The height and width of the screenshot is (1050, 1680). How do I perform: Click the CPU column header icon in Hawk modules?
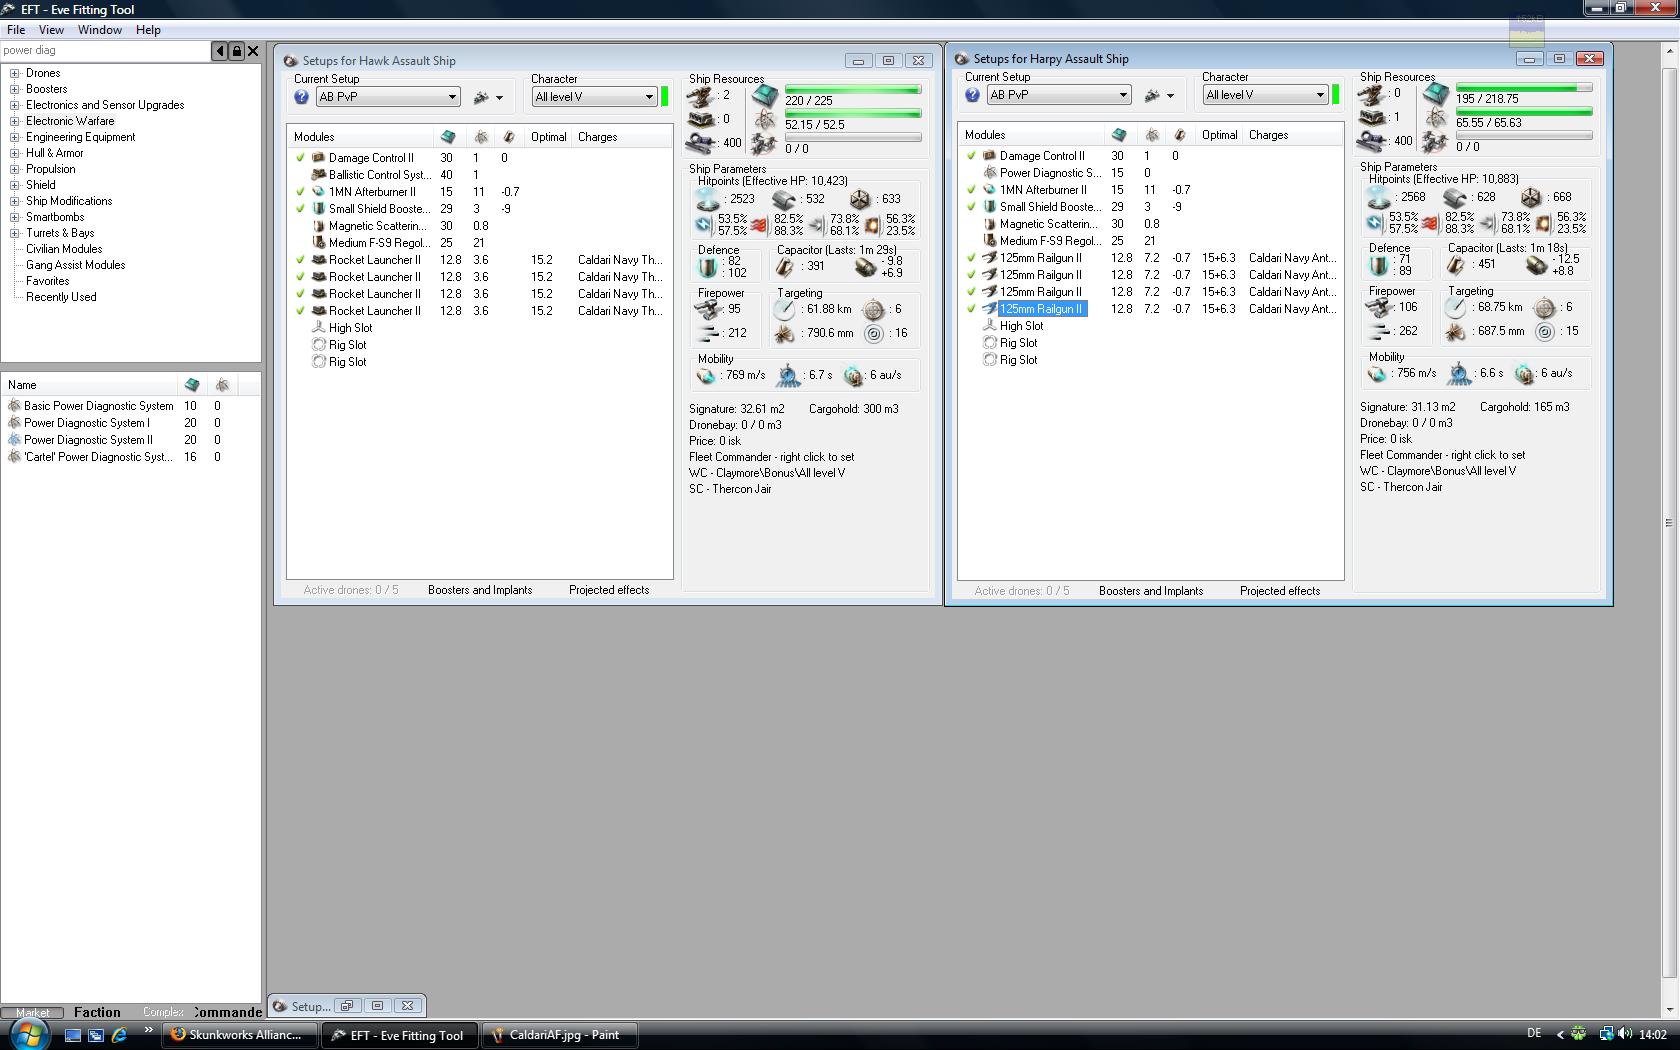click(448, 137)
